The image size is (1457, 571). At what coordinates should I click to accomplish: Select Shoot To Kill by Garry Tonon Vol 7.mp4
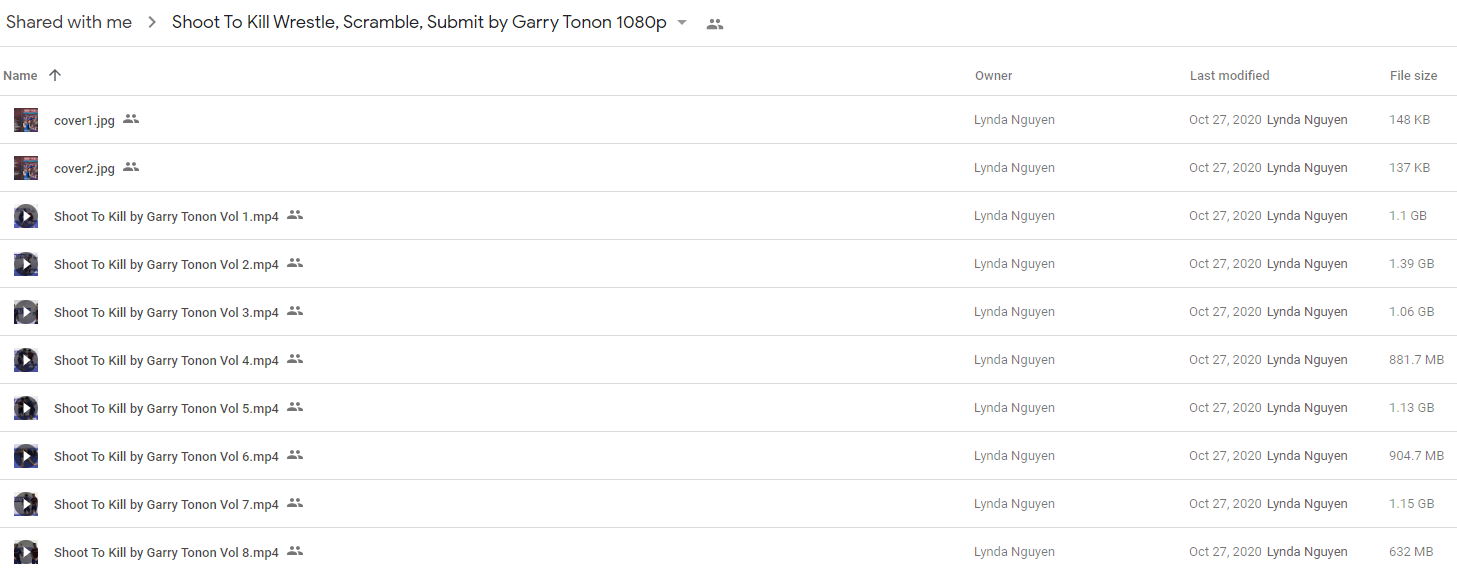[x=166, y=505]
